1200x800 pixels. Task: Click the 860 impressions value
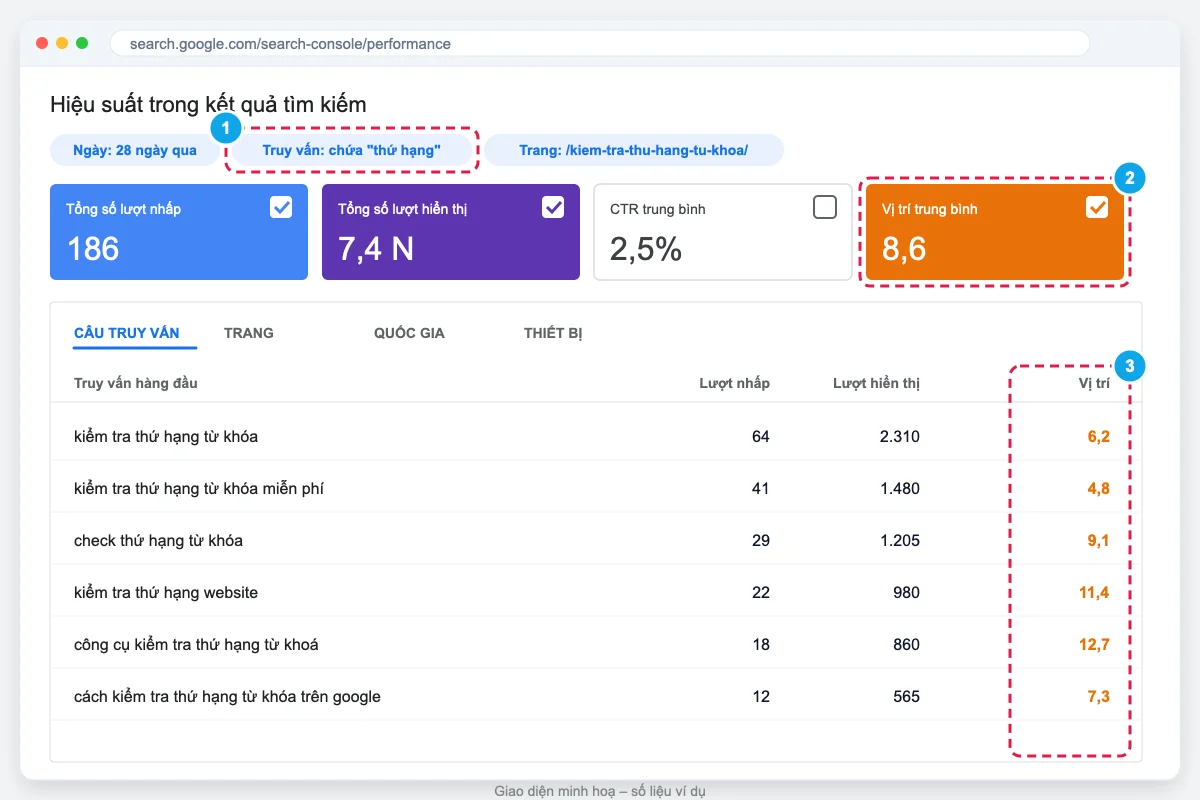907,644
